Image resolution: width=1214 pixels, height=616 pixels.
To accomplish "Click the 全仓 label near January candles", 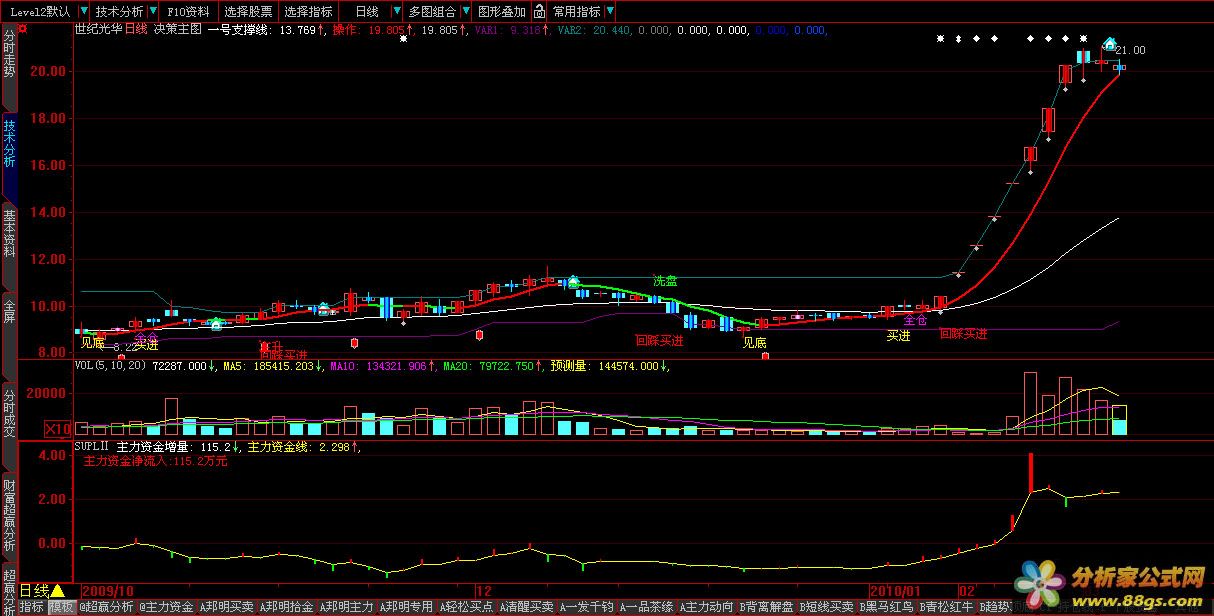I will (x=915, y=320).
